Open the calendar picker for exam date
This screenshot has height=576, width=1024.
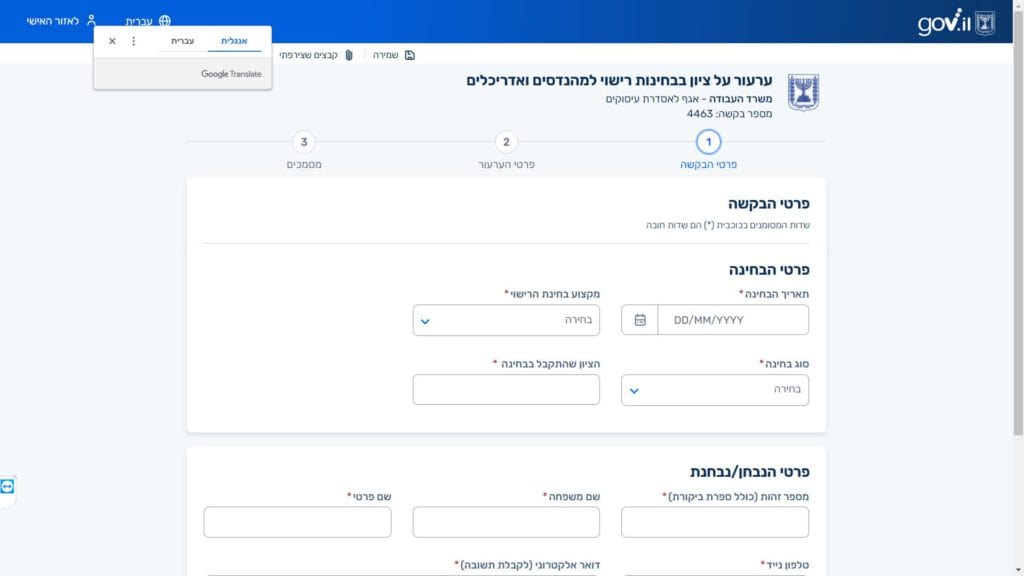tap(640, 320)
